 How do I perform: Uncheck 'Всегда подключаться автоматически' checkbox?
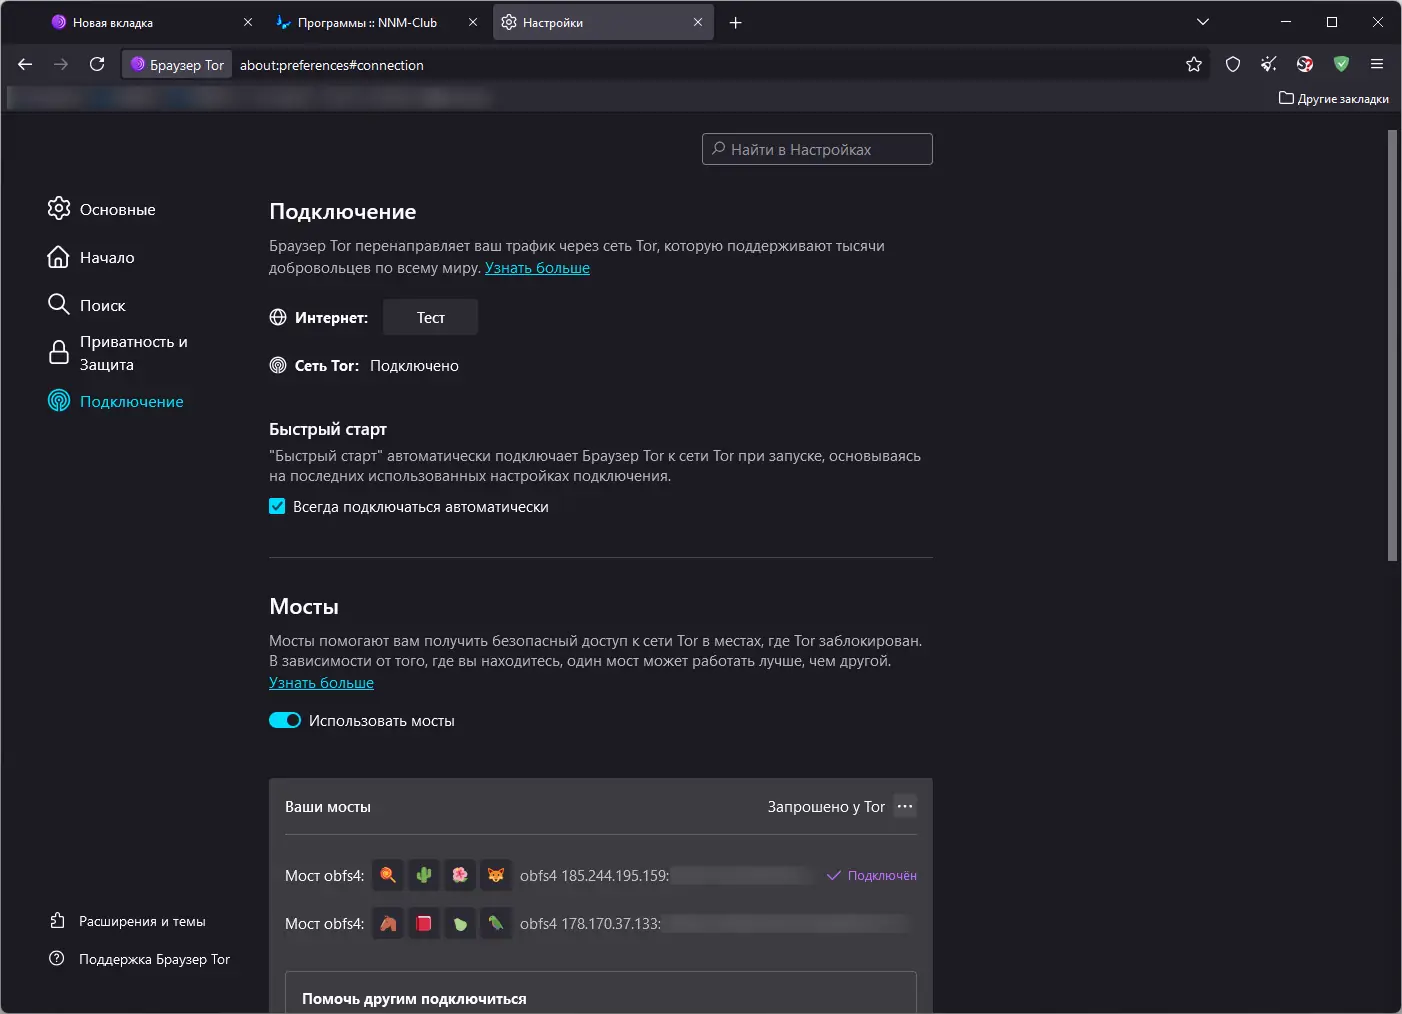(277, 507)
